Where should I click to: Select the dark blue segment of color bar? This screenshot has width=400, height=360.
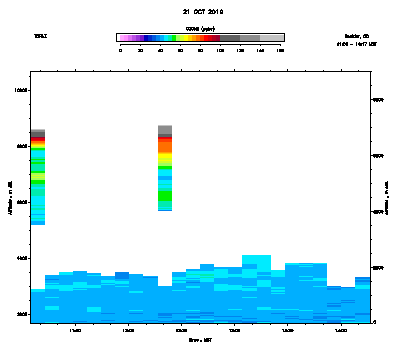(x=146, y=38)
